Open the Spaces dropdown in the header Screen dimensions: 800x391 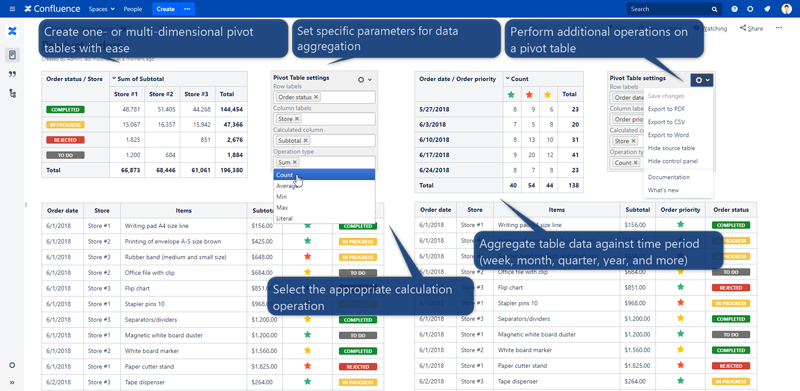[102, 9]
